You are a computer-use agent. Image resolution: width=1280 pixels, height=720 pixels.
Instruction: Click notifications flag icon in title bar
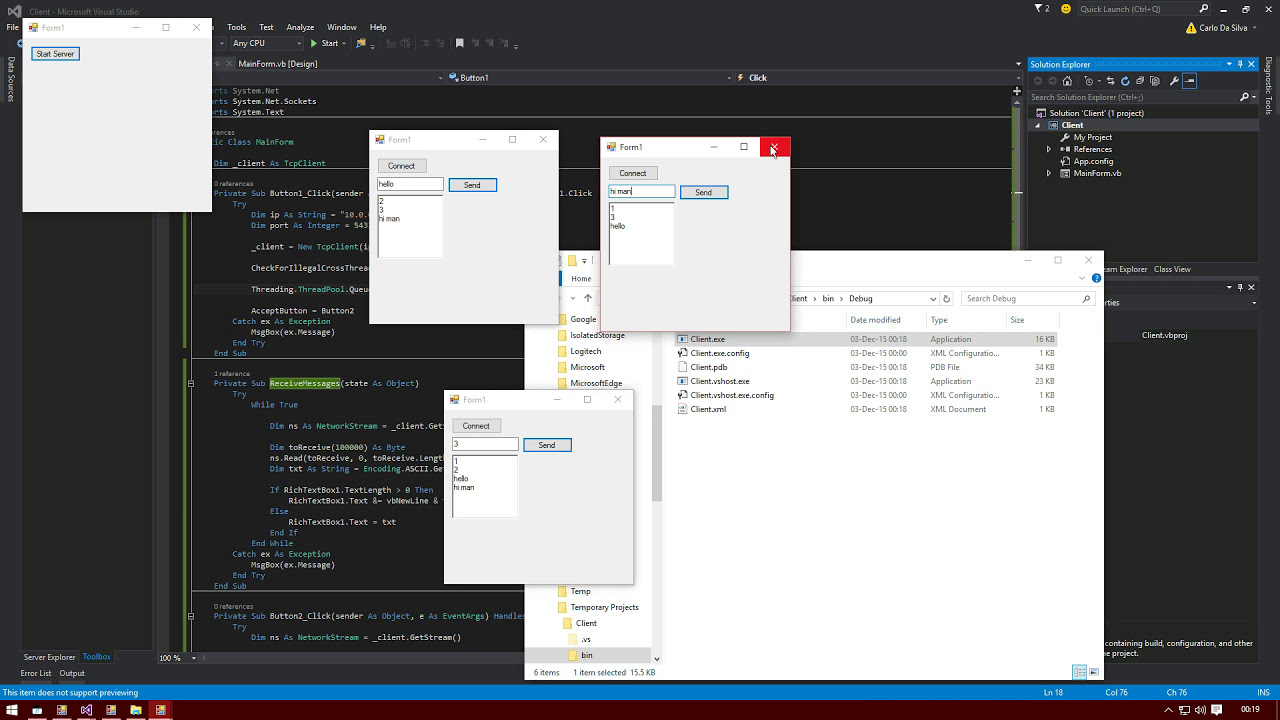(x=1037, y=9)
